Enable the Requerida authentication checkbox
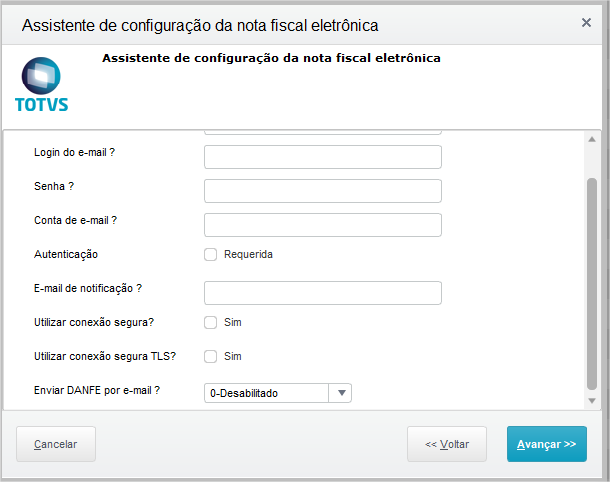The width and height of the screenshot is (610, 482). pos(210,254)
